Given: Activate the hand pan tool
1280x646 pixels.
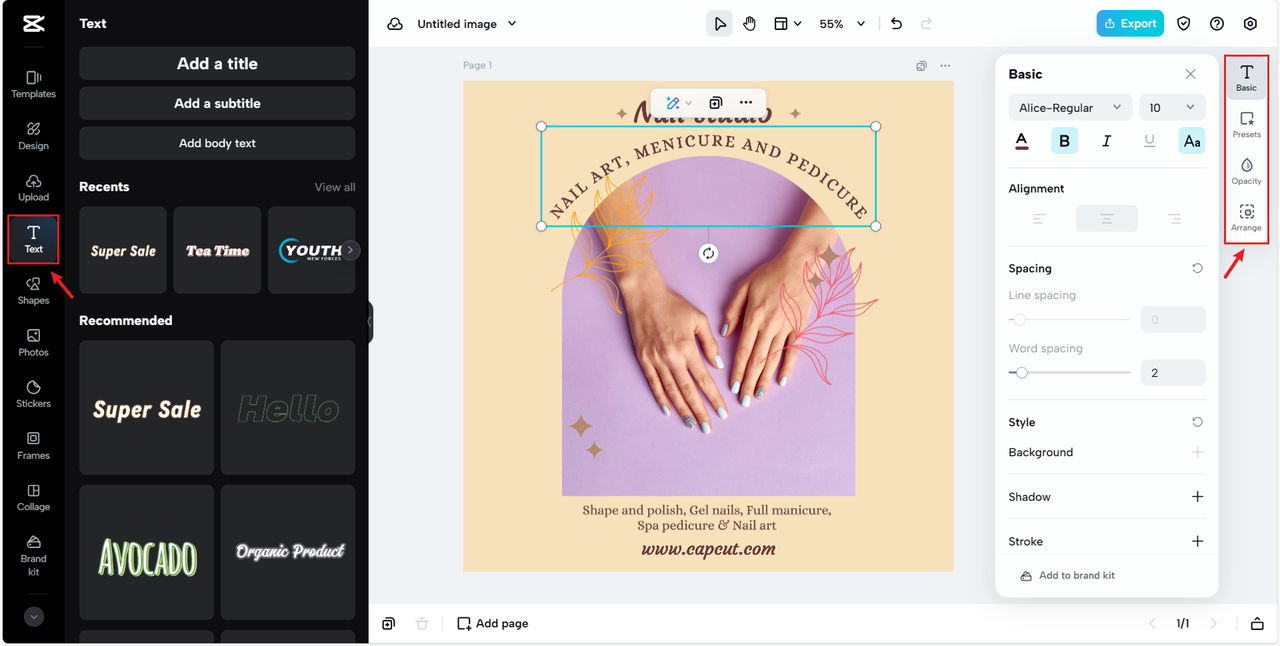Looking at the screenshot, I should (750, 24).
